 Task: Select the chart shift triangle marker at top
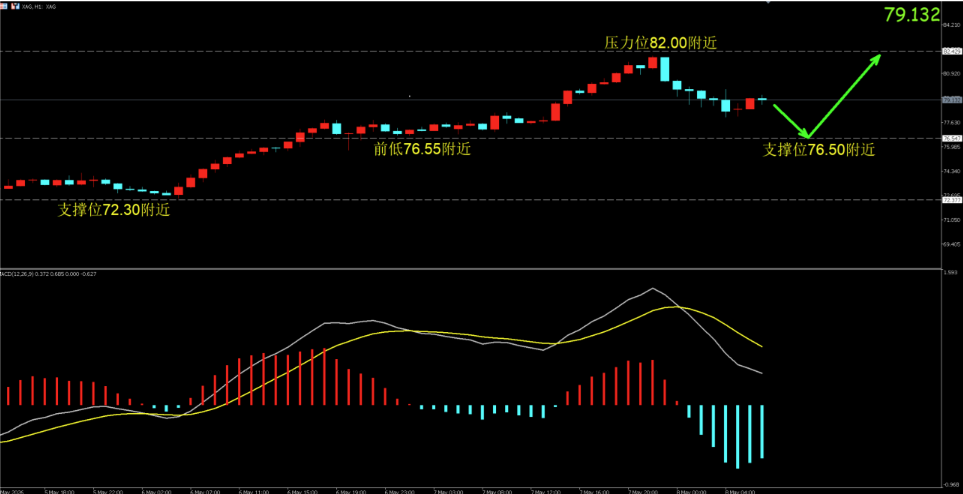(767, 2)
